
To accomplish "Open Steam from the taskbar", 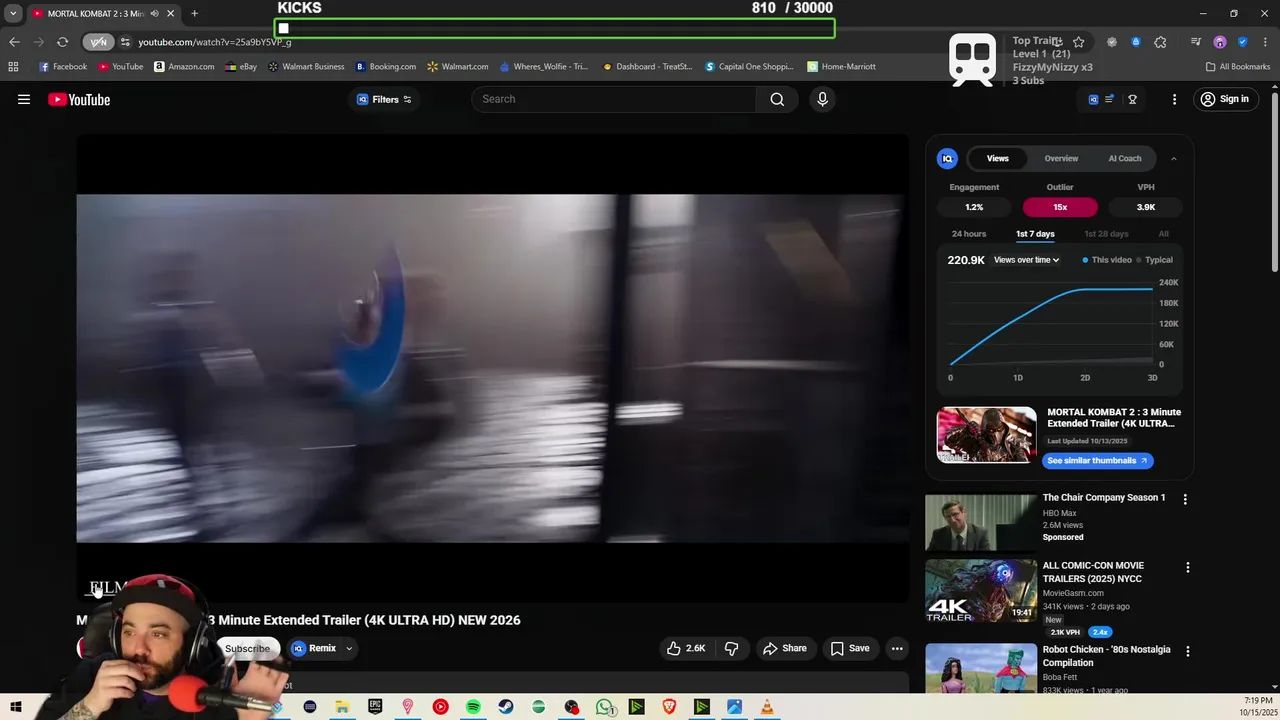I will pyautogui.click(x=505, y=707).
